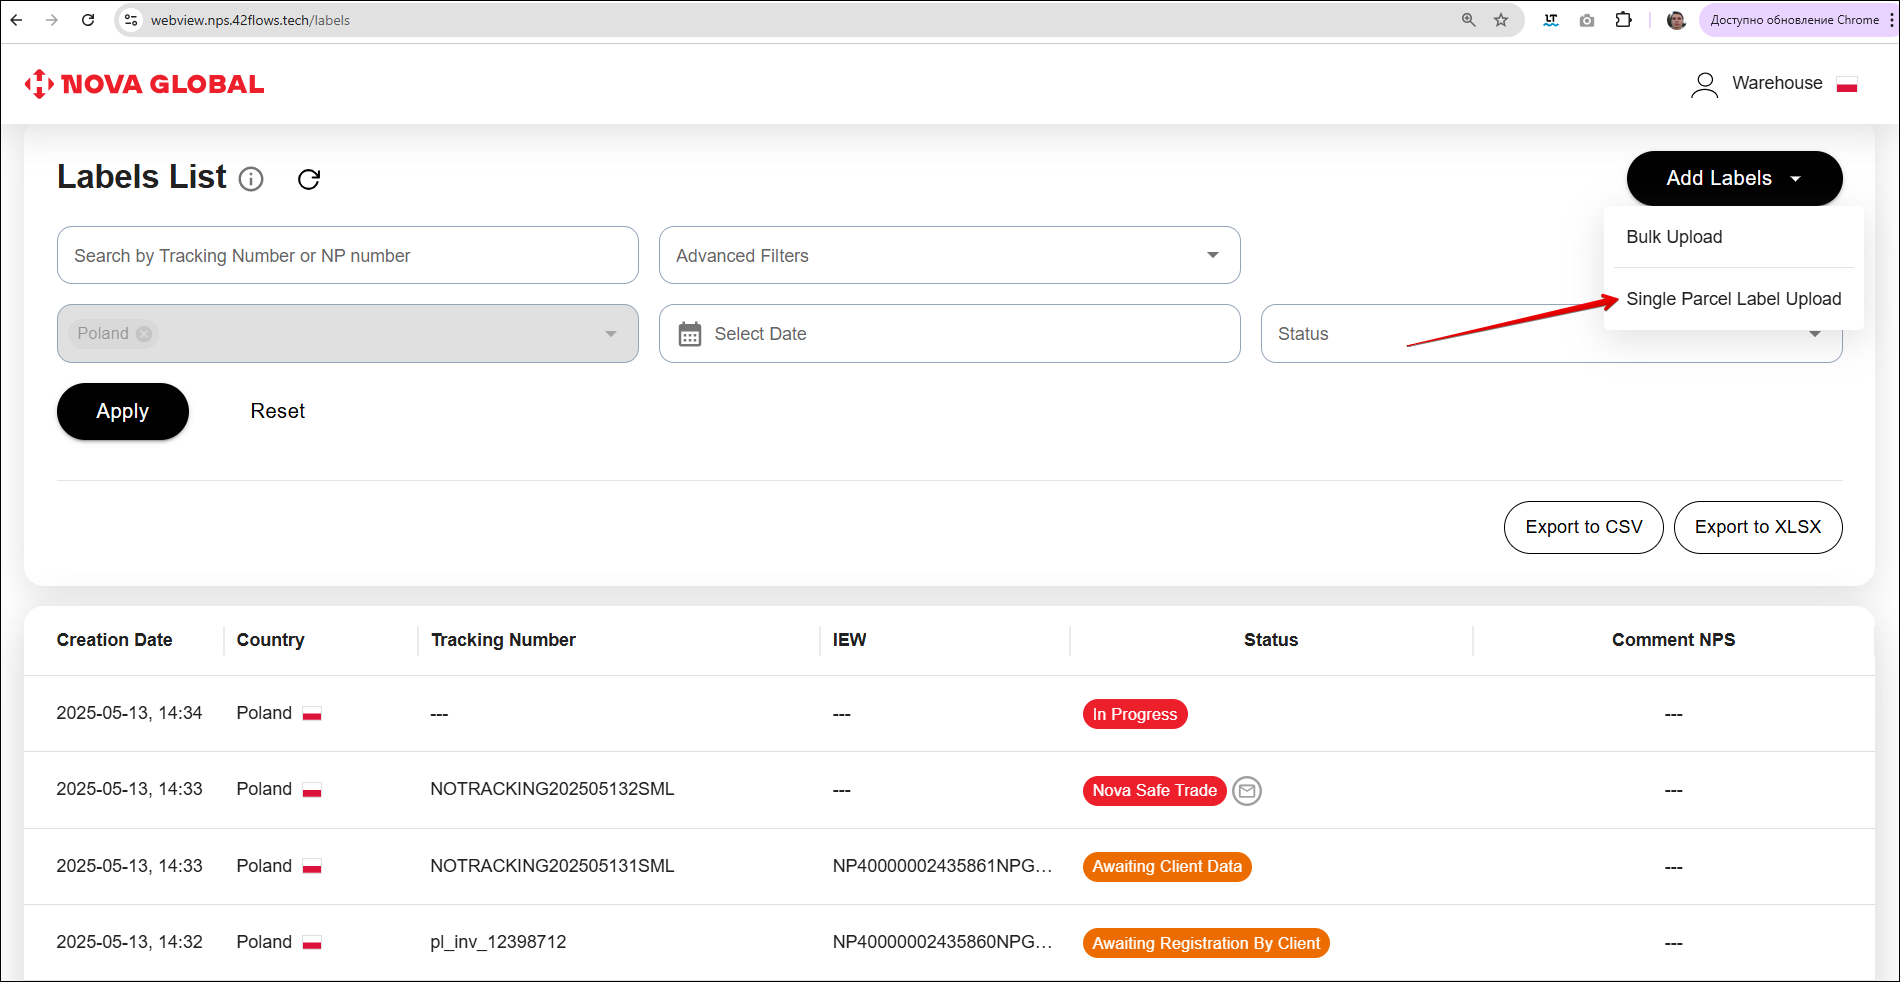Click the Nova Global logo
The width and height of the screenshot is (1900, 982).
pyautogui.click(x=145, y=84)
